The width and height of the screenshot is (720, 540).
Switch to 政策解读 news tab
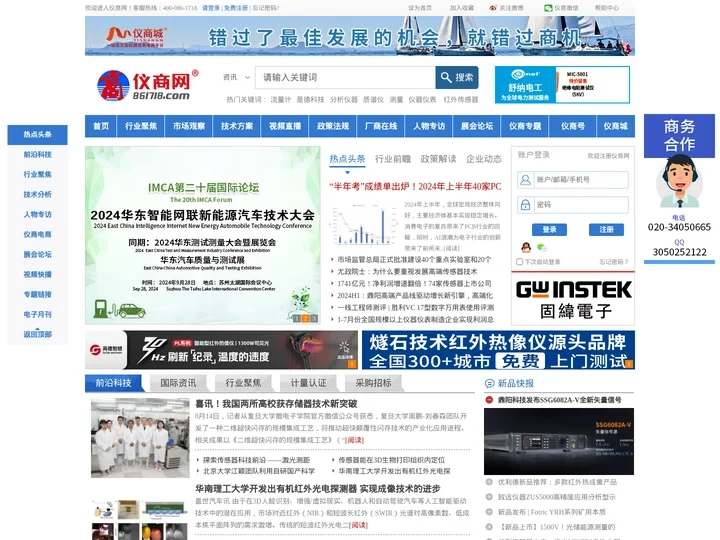pyautogui.click(x=438, y=159)
